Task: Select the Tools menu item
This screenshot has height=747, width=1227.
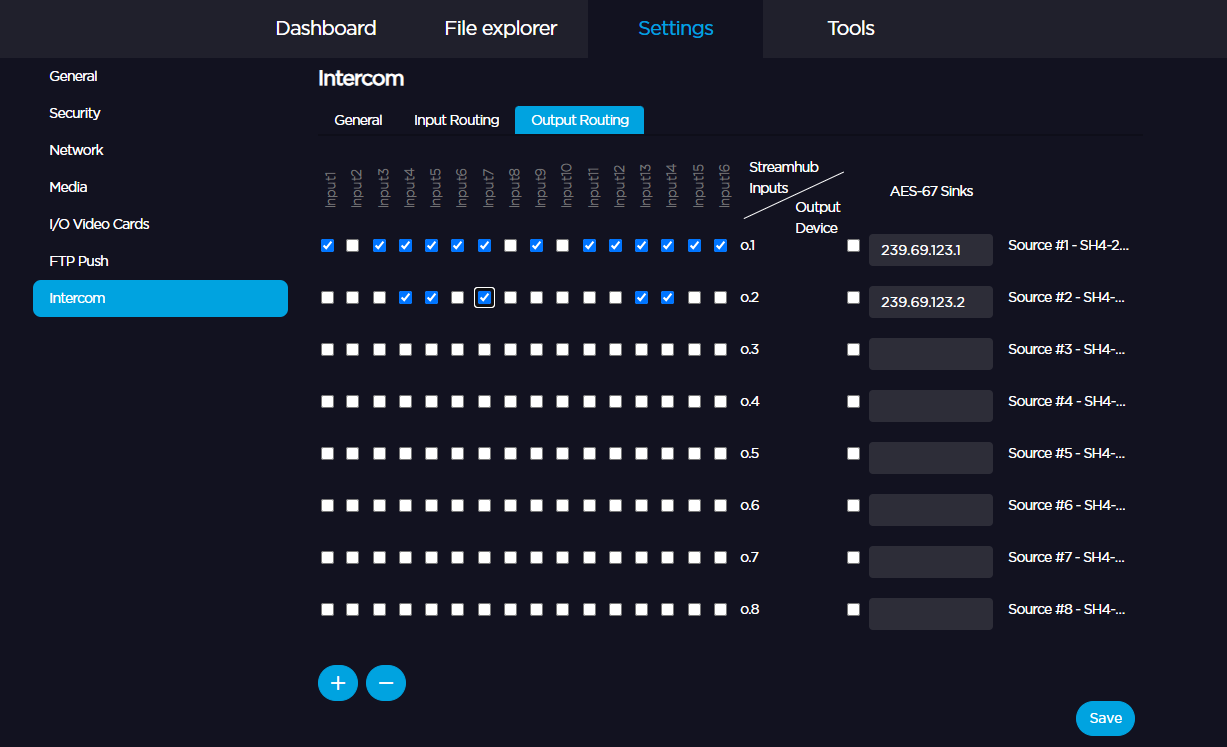Action: (850, 28)
